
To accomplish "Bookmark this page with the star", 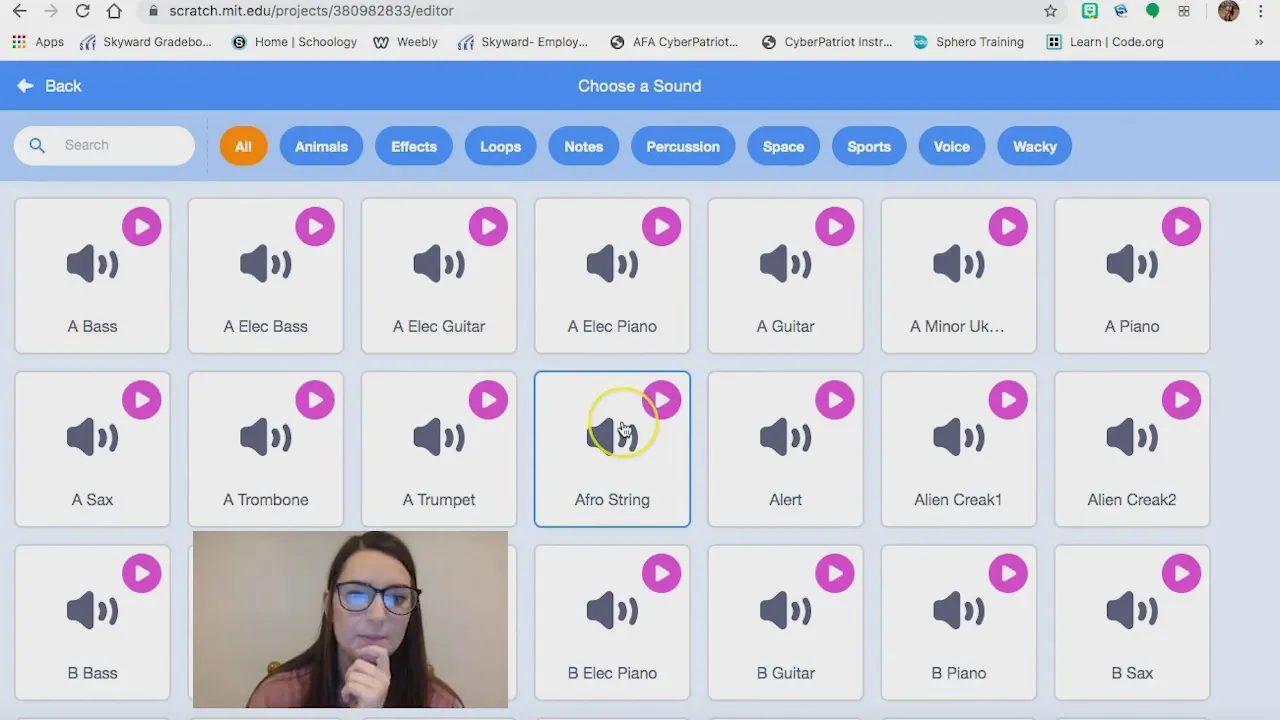I will (1050, 11).
